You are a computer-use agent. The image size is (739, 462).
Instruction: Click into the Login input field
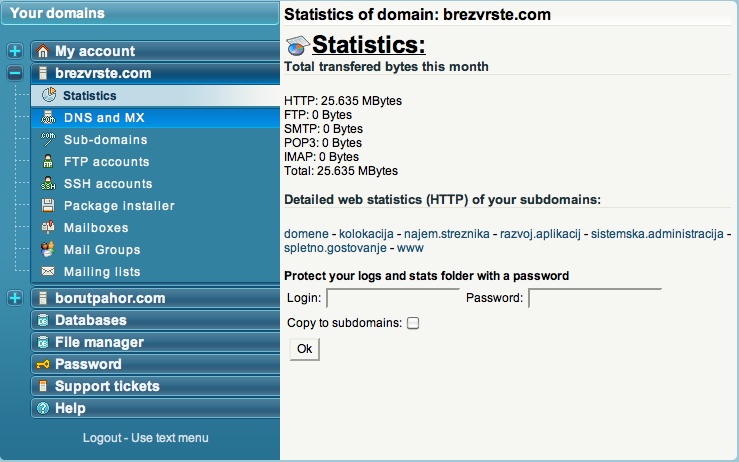pyautogui.click(x=392, y=298)
